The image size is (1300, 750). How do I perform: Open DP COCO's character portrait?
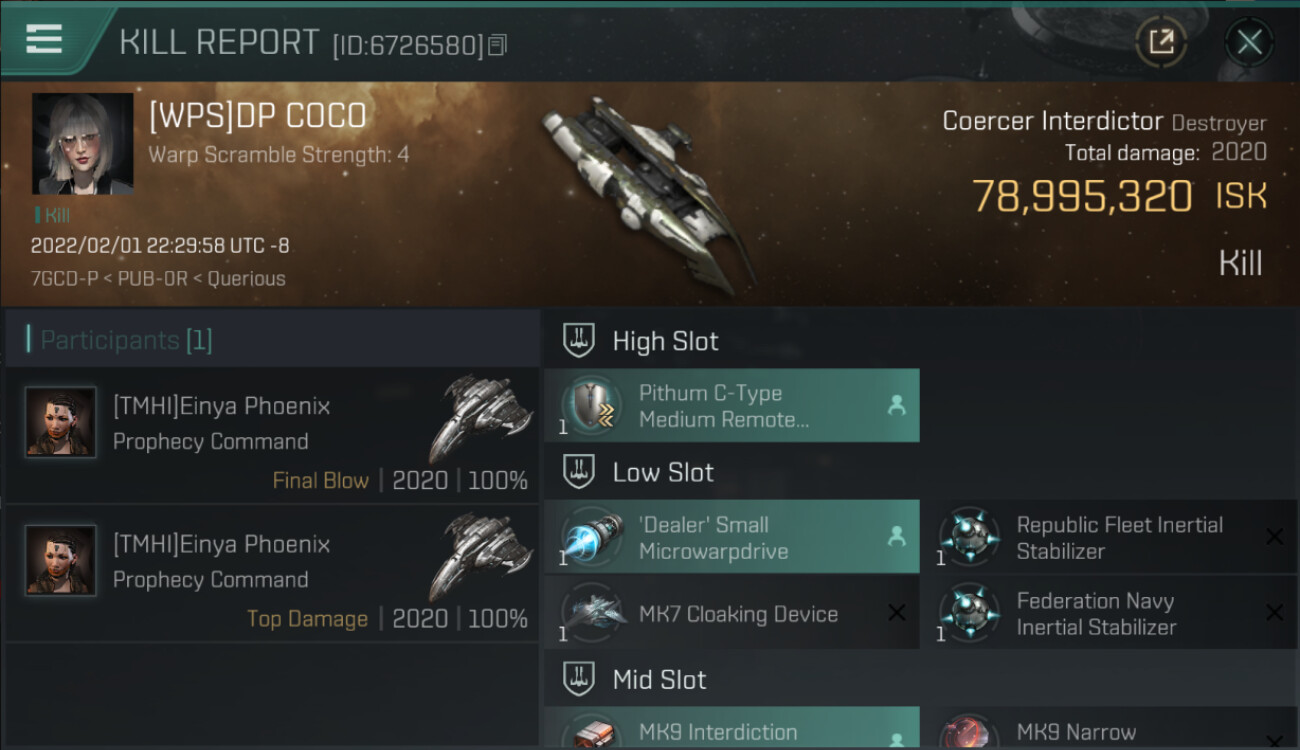pyautogui.click(x=83, y=144)
